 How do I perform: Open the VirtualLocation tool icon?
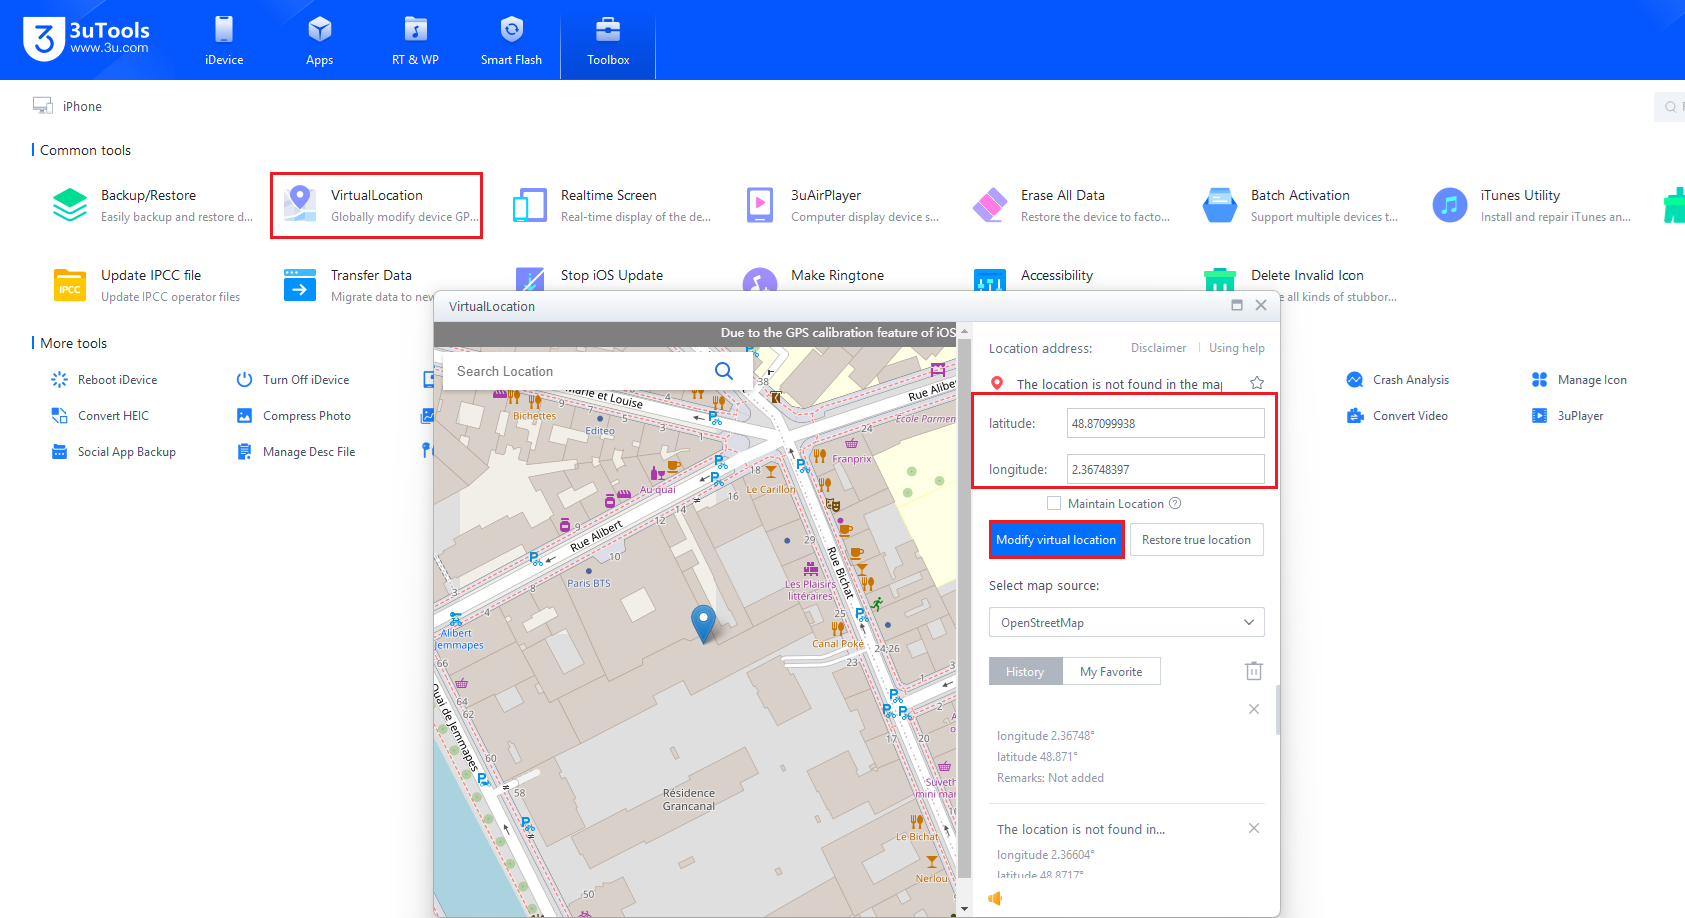pos(300,204)
